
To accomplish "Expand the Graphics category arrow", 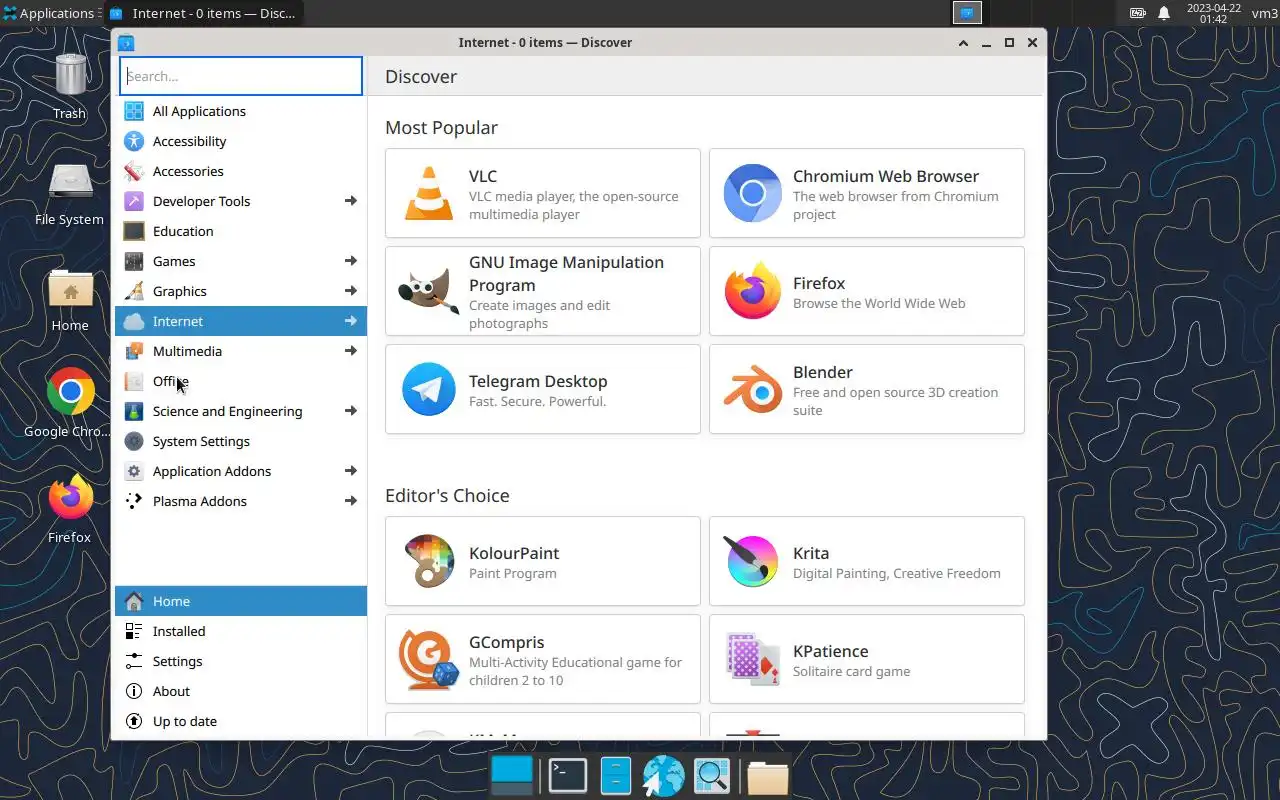I will [351, 291].
